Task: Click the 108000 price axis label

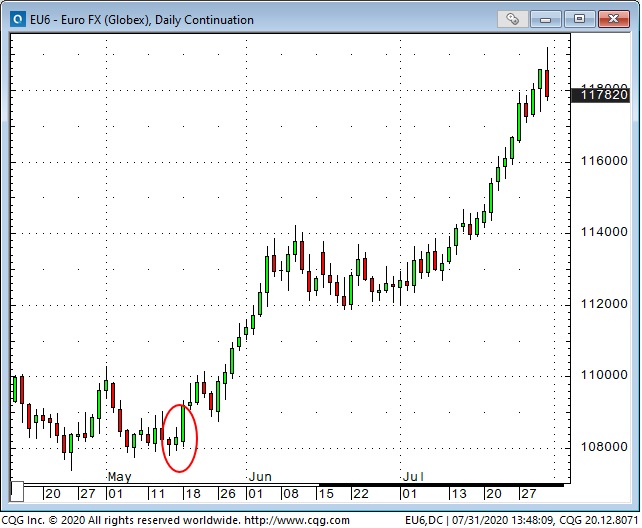Action: pos(604,447)
